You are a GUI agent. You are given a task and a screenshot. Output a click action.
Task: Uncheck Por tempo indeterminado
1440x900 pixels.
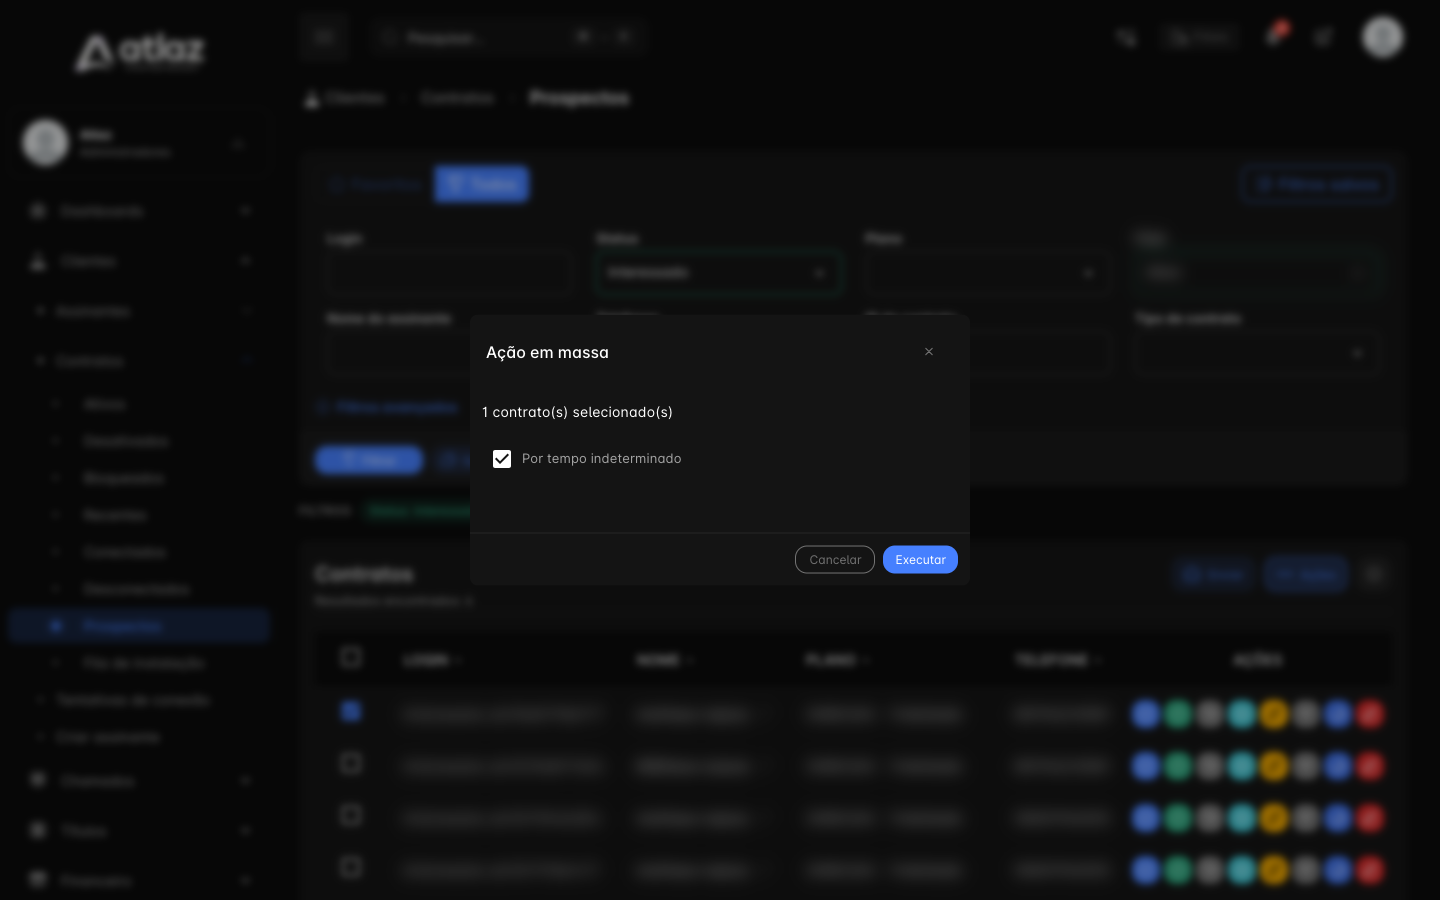502,459
